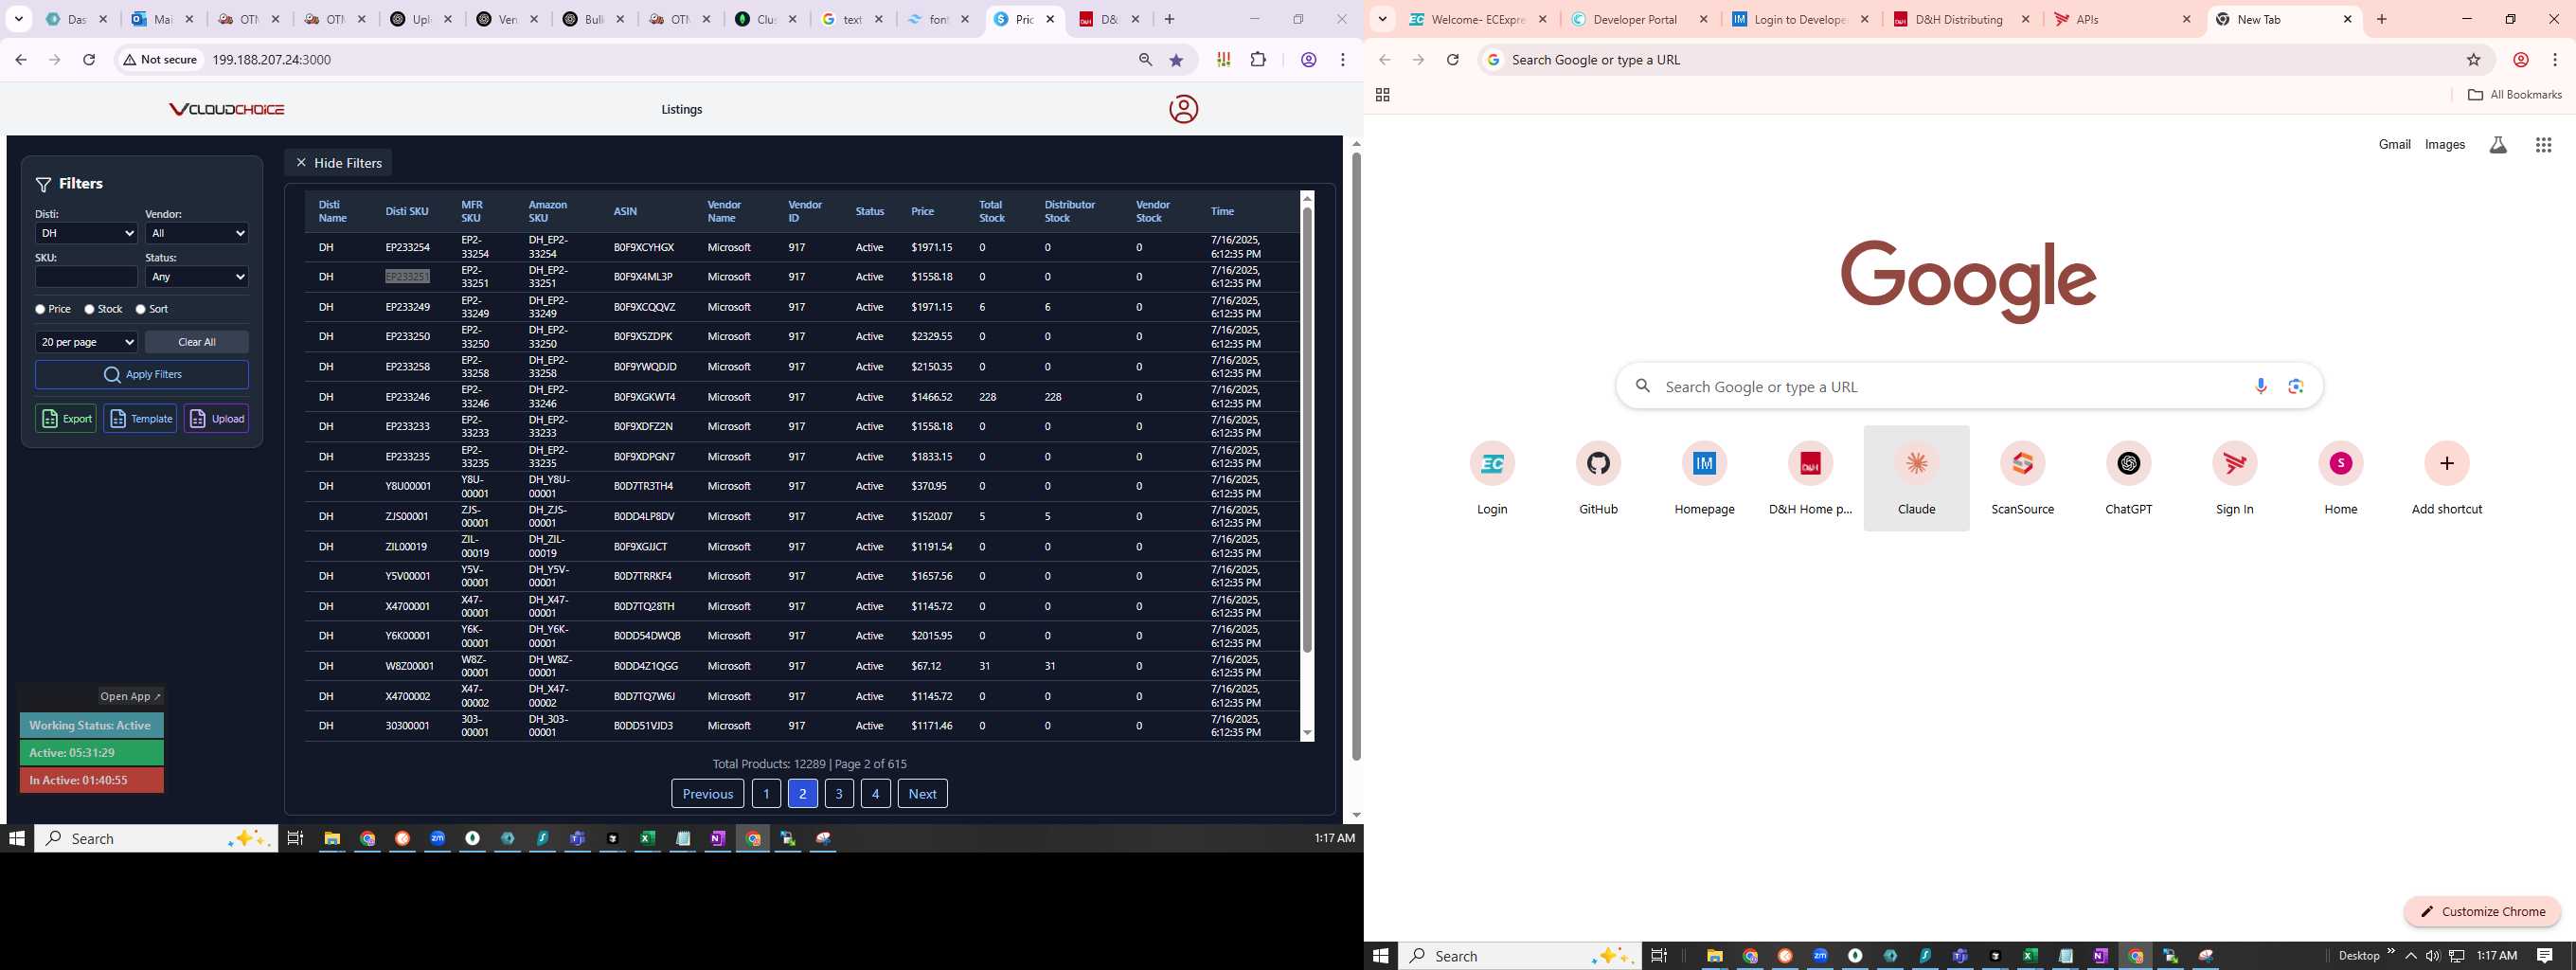Click the Apply Filters button
This screenshot has height=970, width=2576.
click(142, 375)
